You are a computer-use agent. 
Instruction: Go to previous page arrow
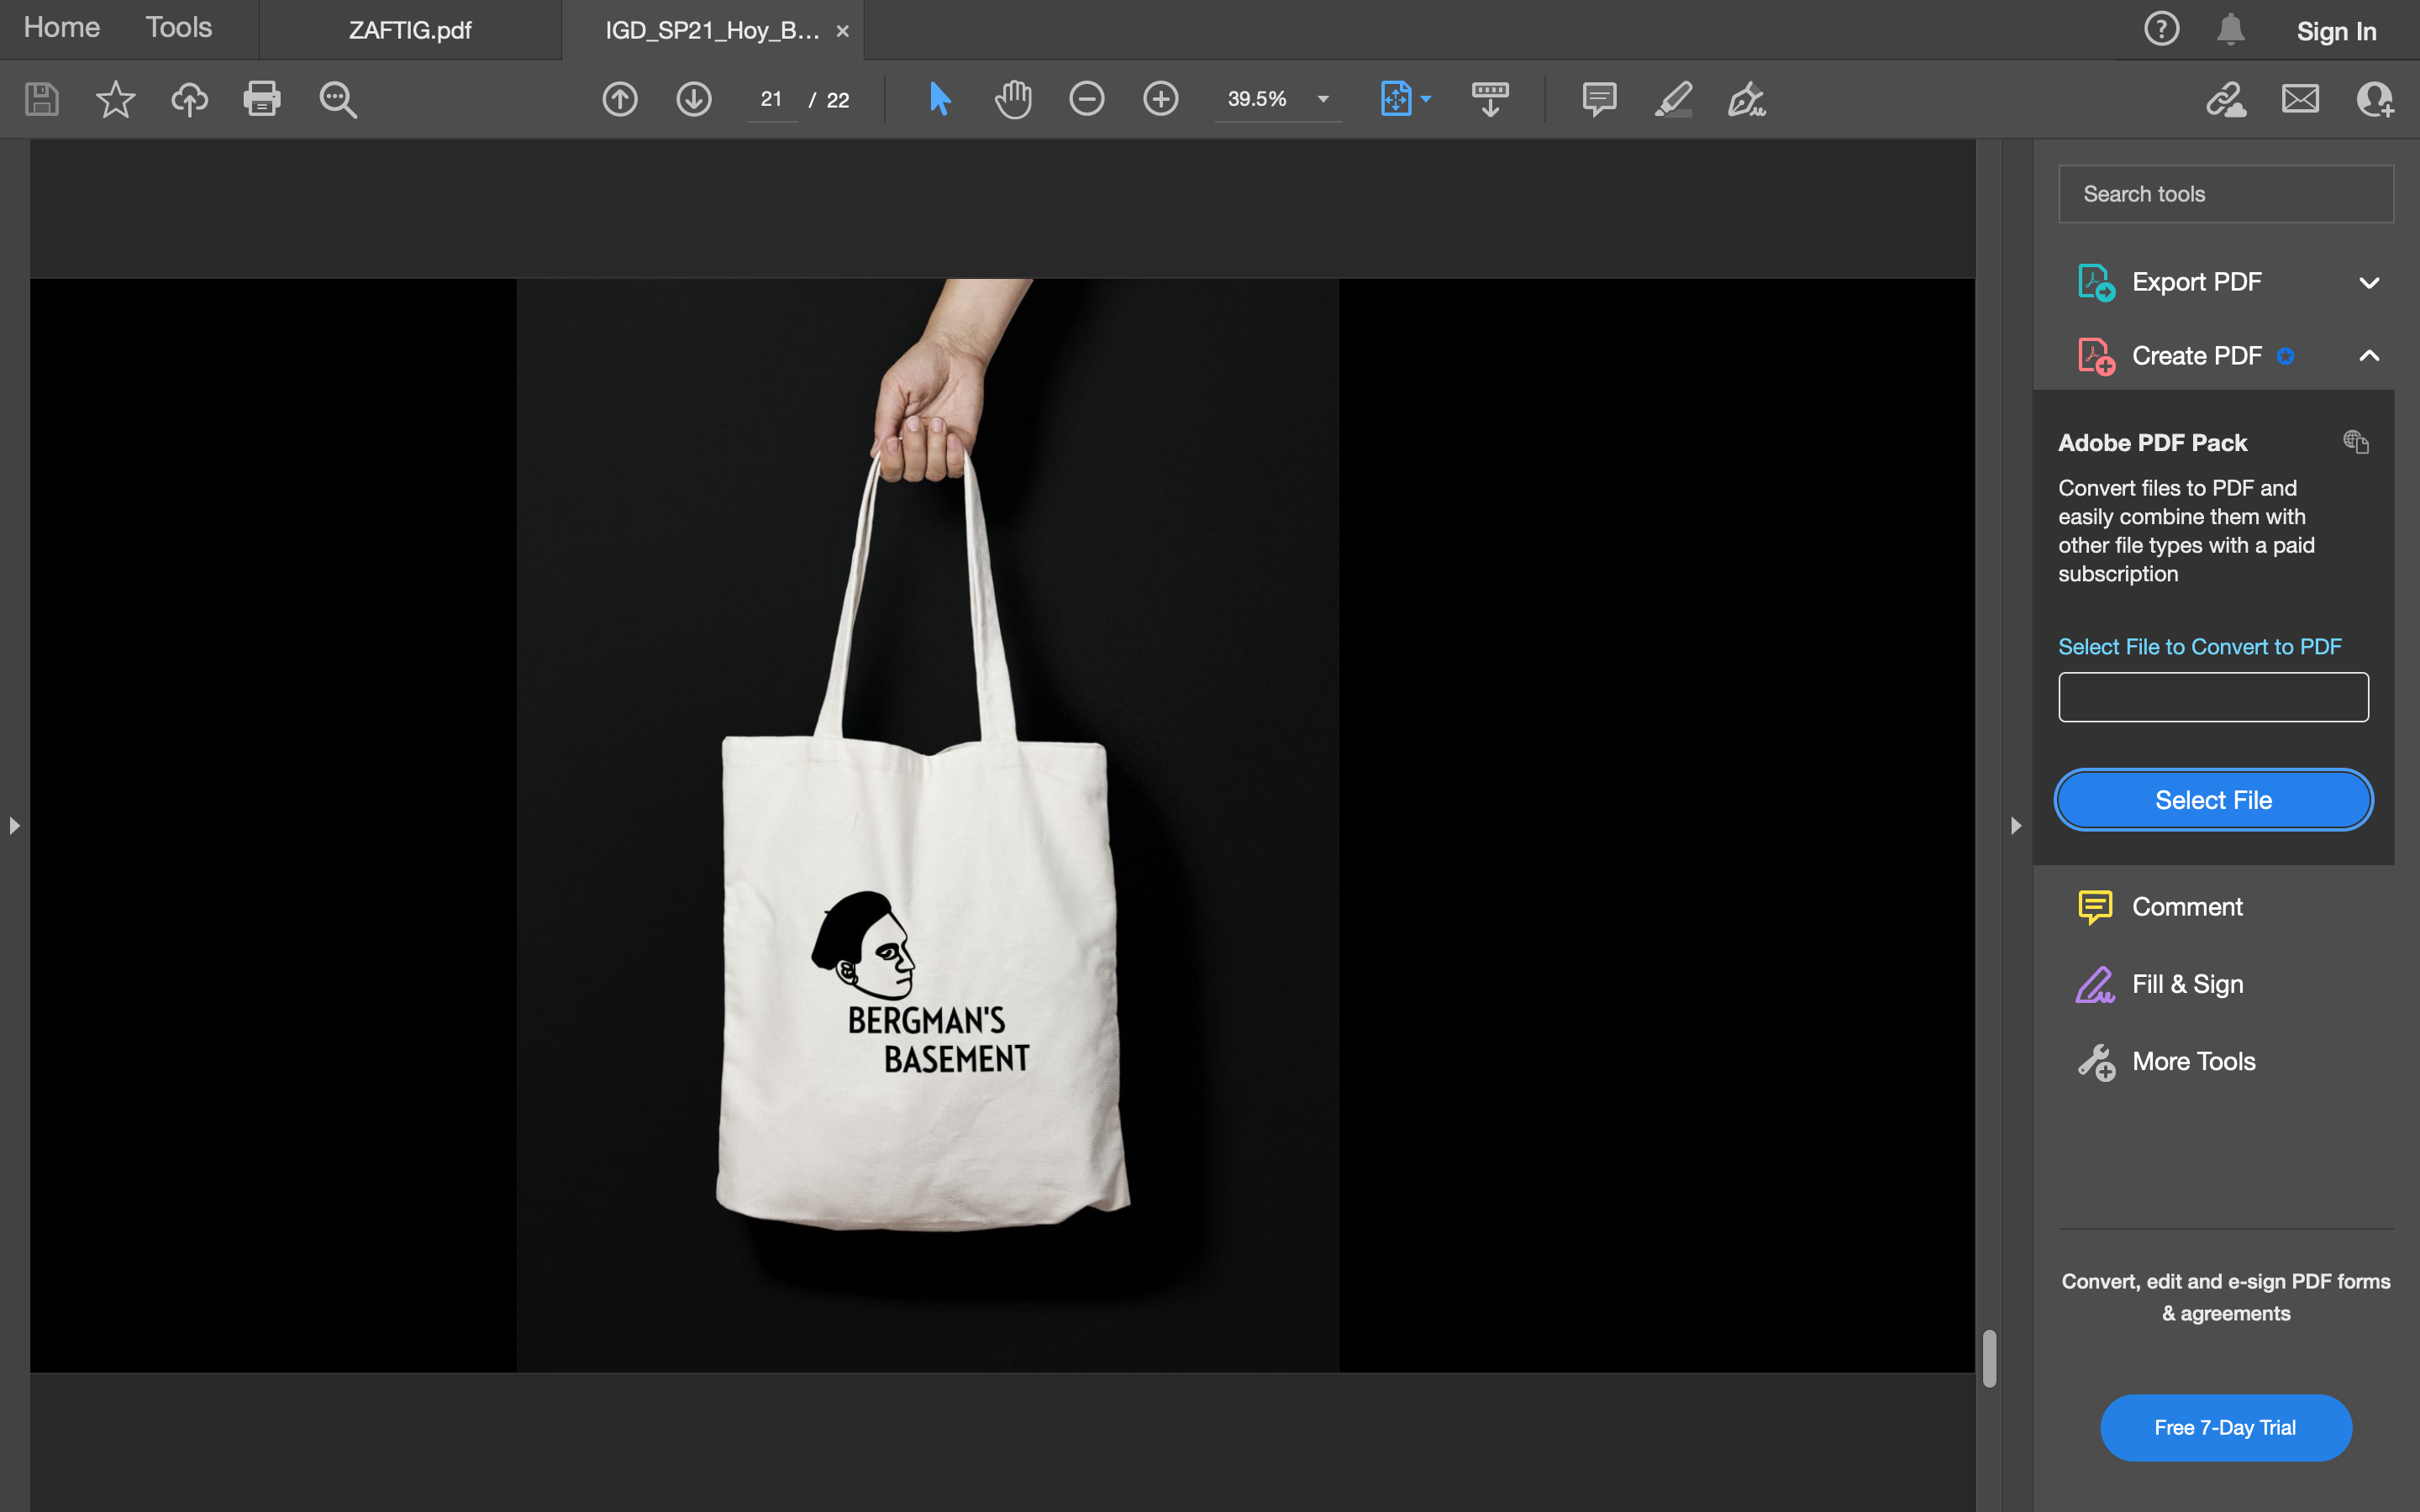coord(620,99)
